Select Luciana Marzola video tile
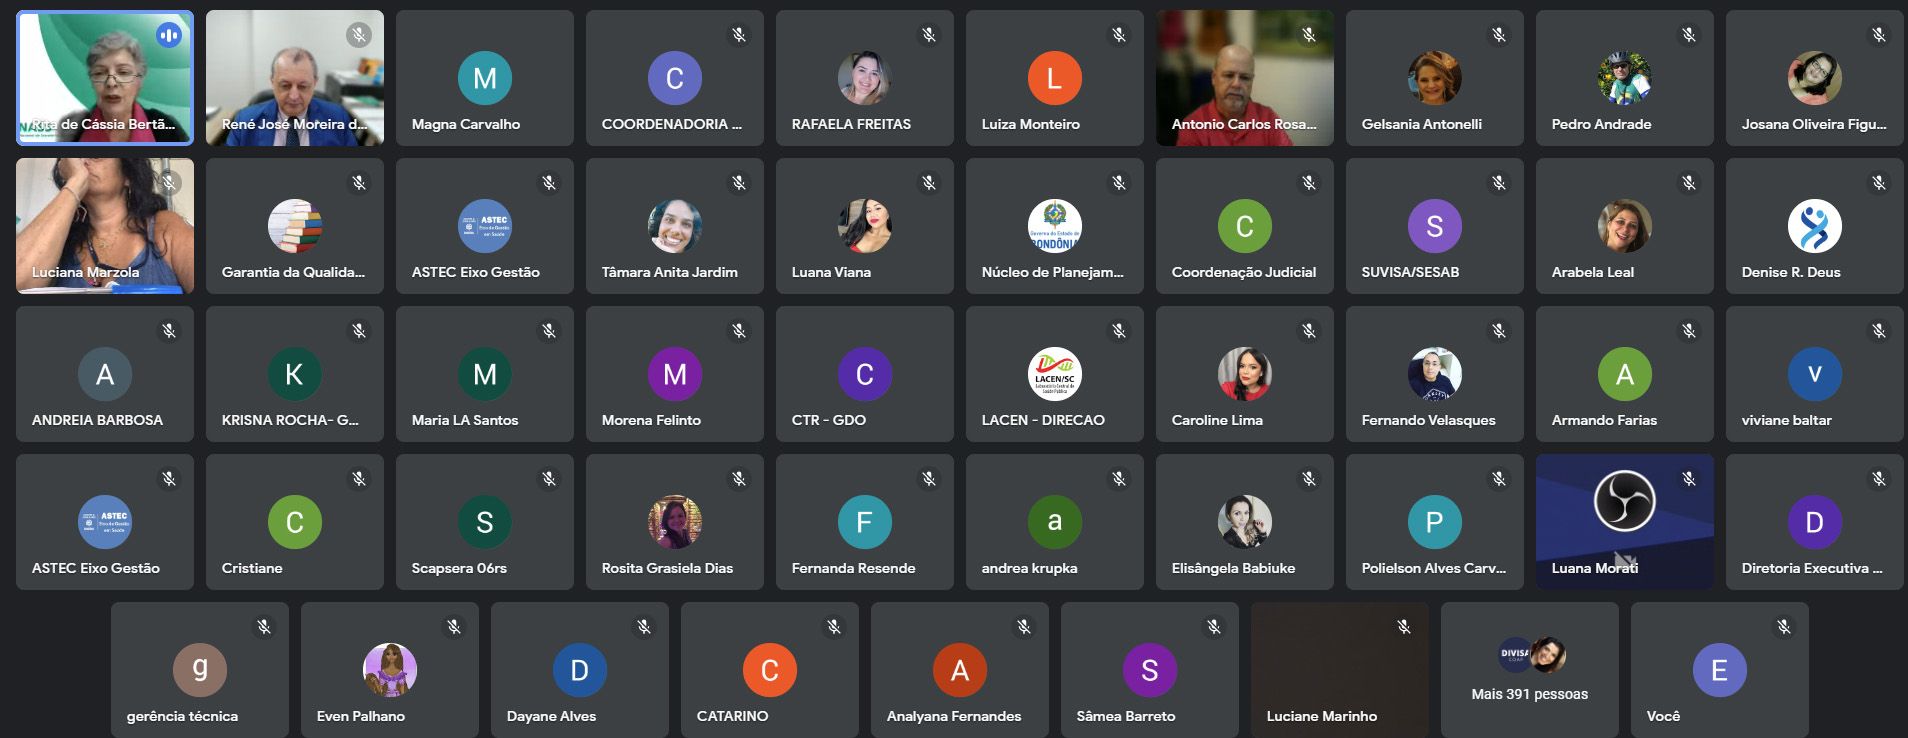This screenshot has height=738, width=1908. (104, 226)
